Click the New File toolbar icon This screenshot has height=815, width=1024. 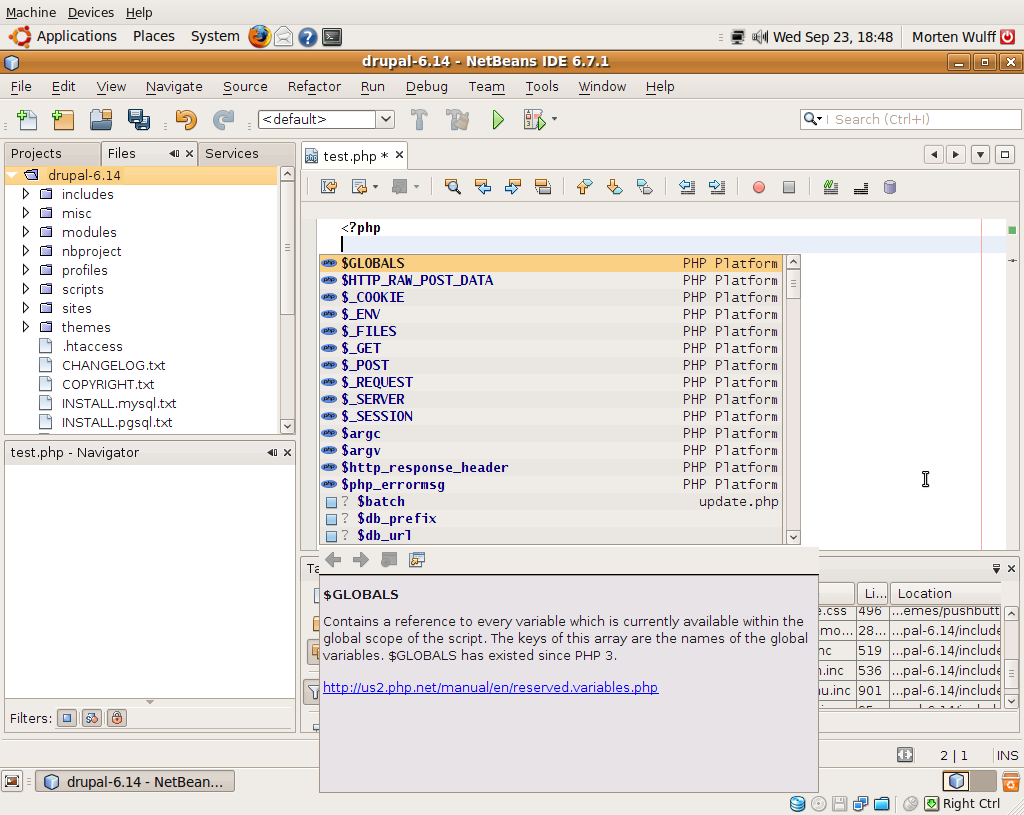[x=27, y=120]
